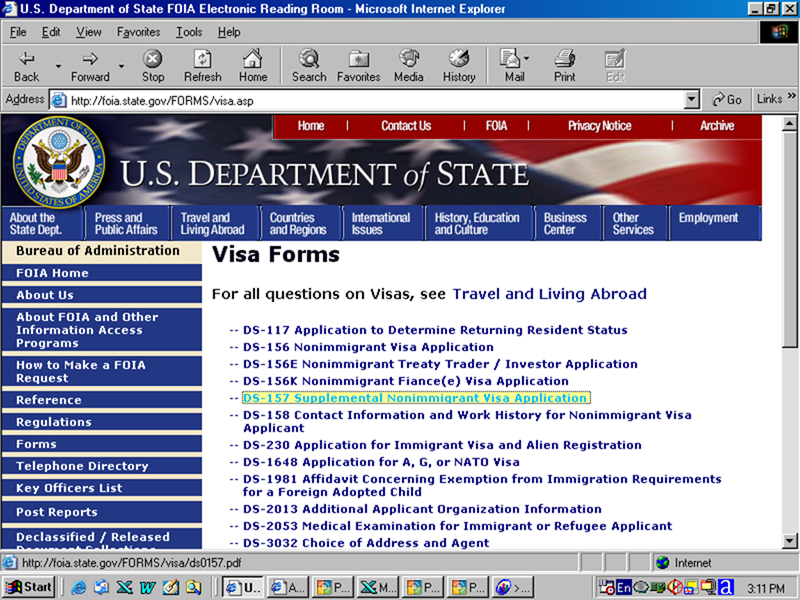Viewport: 800px width, 600px height.
Task: Click the En language indicator in tray
Action: tap(623, 587)
